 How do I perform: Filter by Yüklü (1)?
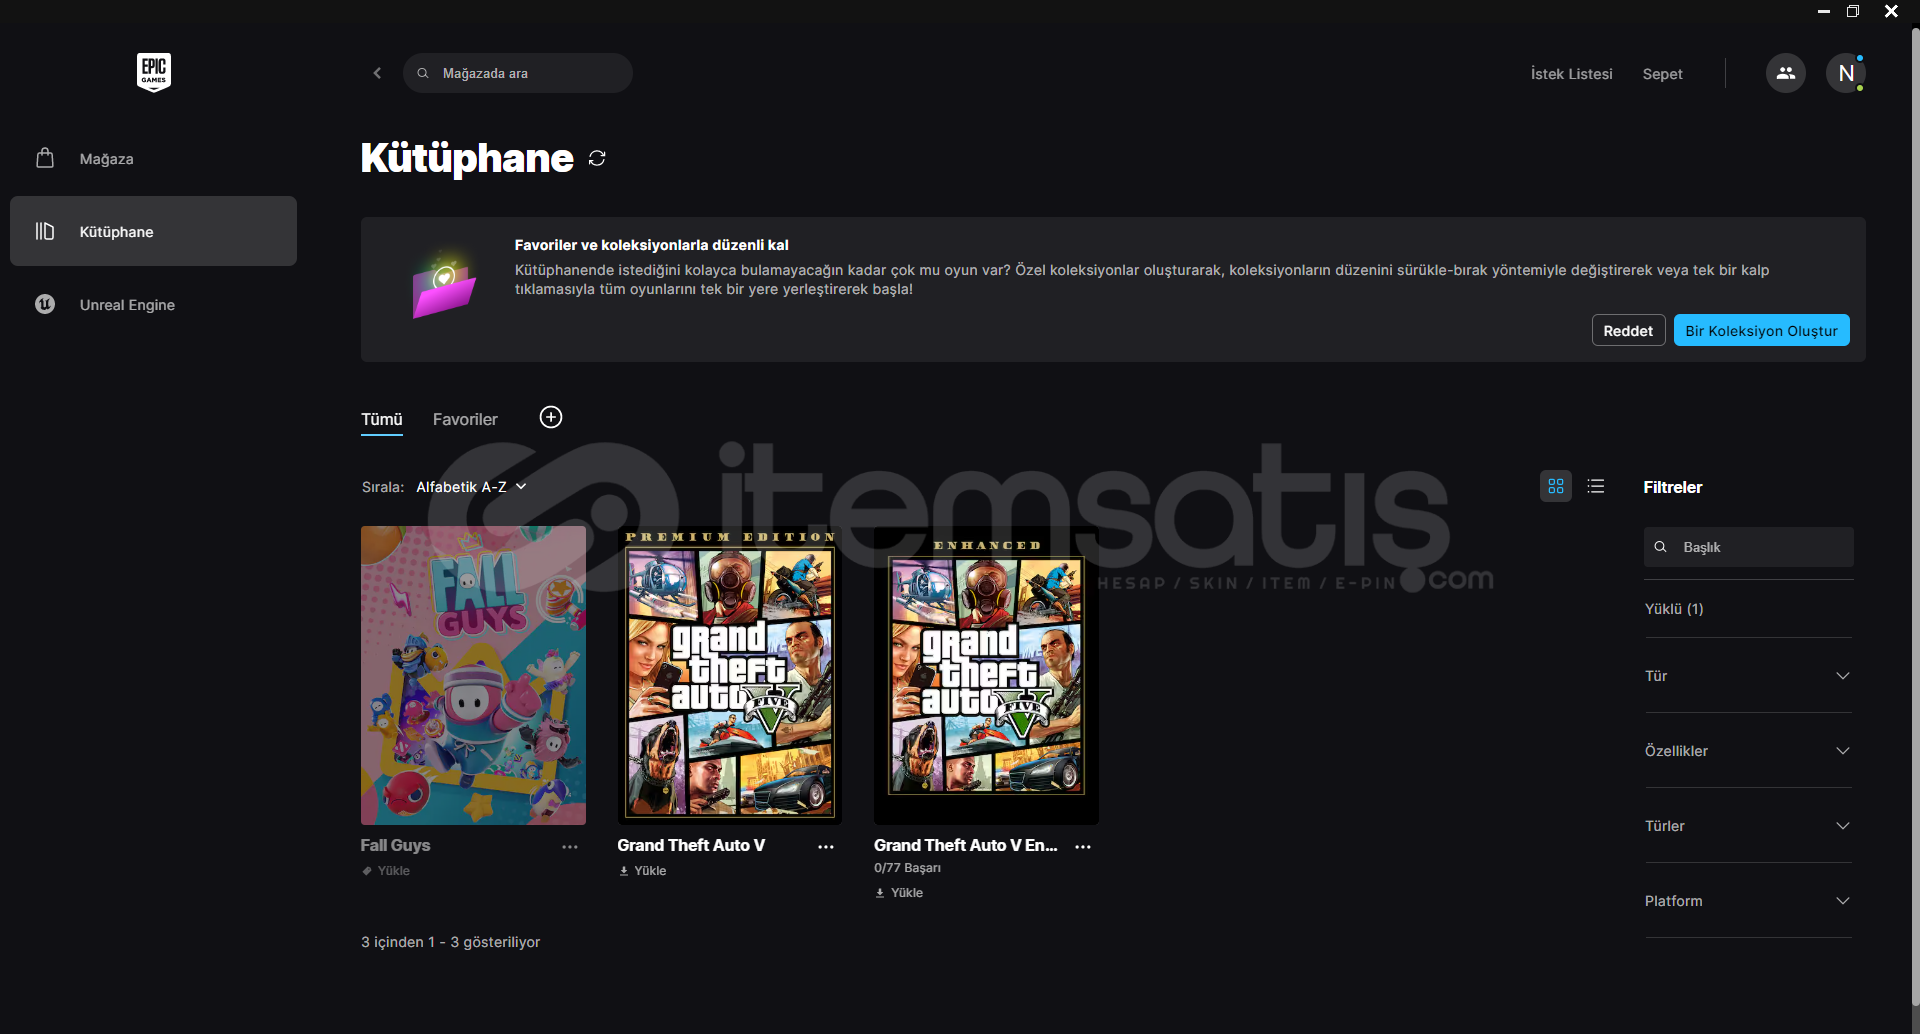[1674, 609]
